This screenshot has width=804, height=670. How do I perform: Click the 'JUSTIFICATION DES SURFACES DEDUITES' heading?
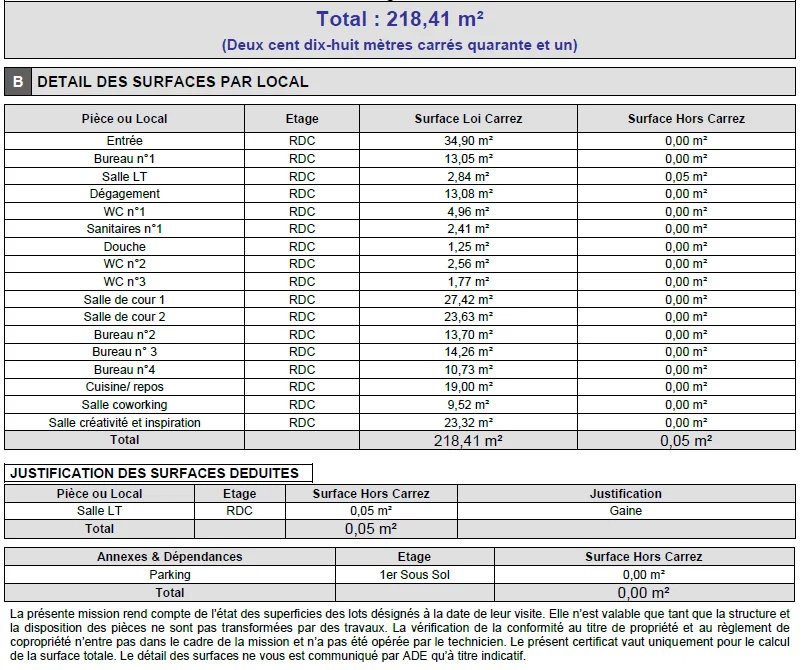154,473
